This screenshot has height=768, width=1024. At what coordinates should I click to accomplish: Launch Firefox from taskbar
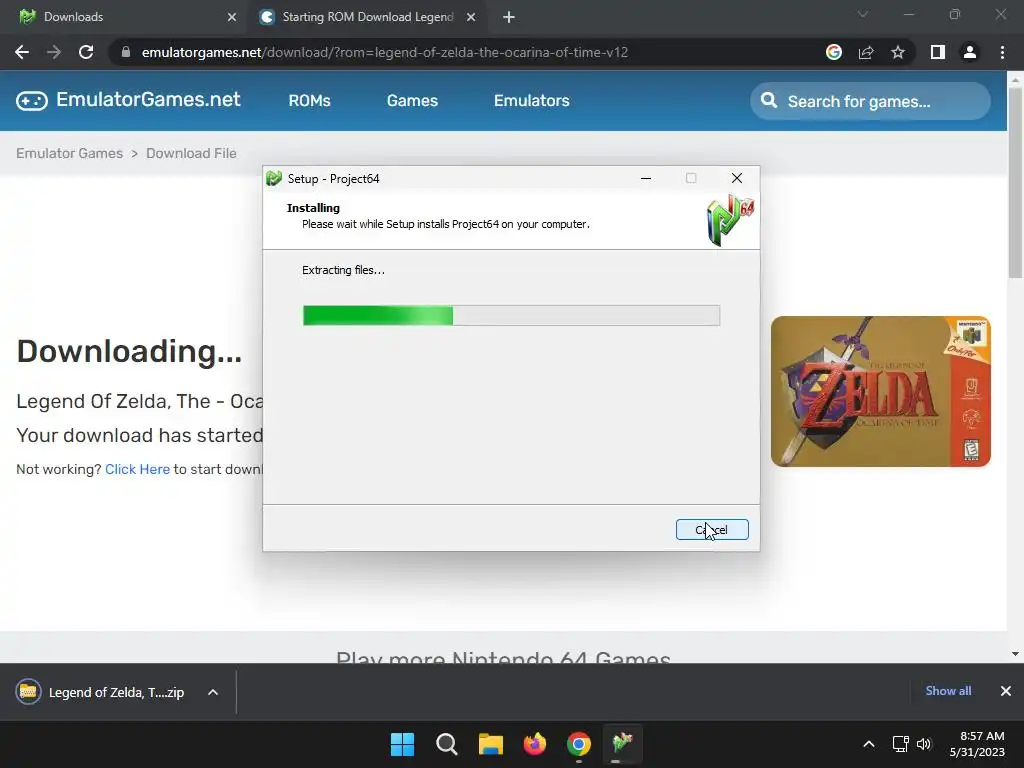pyautogui.click(x=535, y=744)
